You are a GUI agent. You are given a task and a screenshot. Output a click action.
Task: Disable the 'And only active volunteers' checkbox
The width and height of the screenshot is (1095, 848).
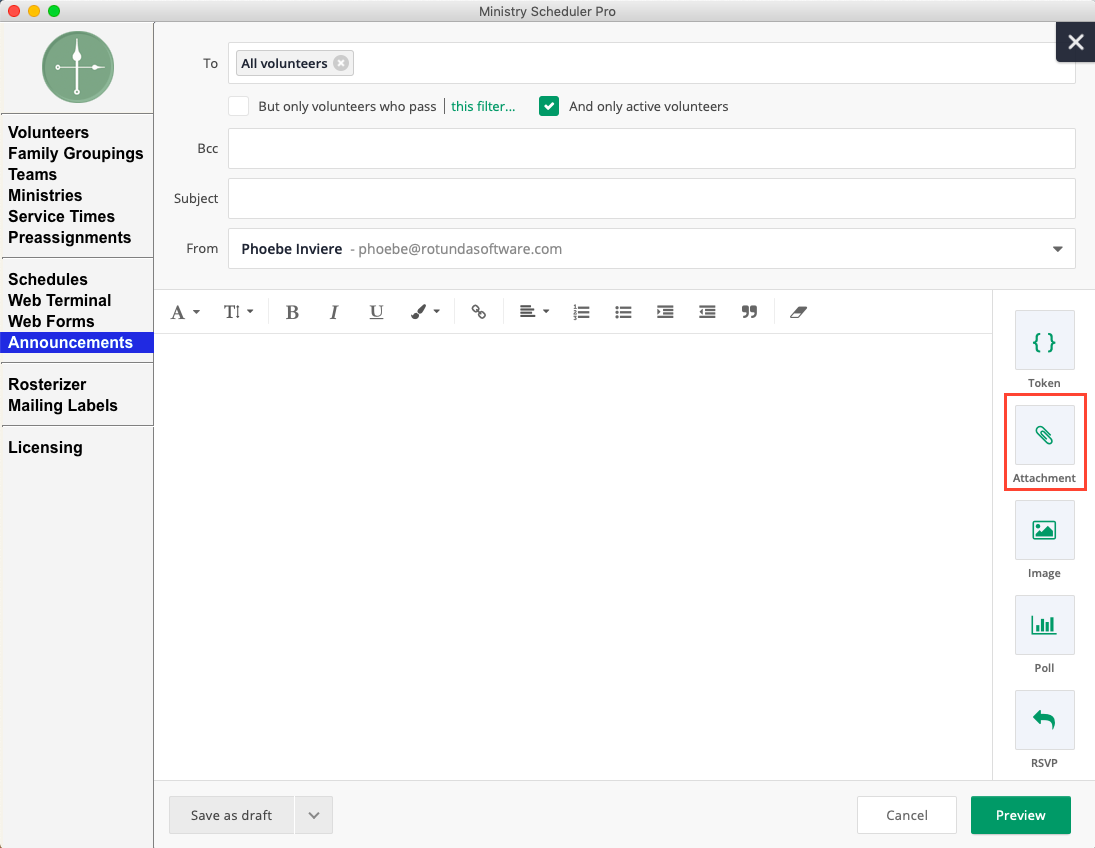click(x=548, y=105)
